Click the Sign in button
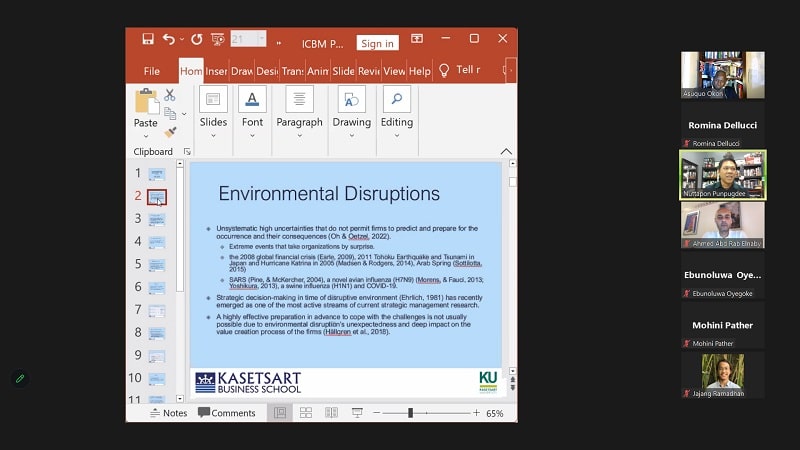 (x=377, y=43)
